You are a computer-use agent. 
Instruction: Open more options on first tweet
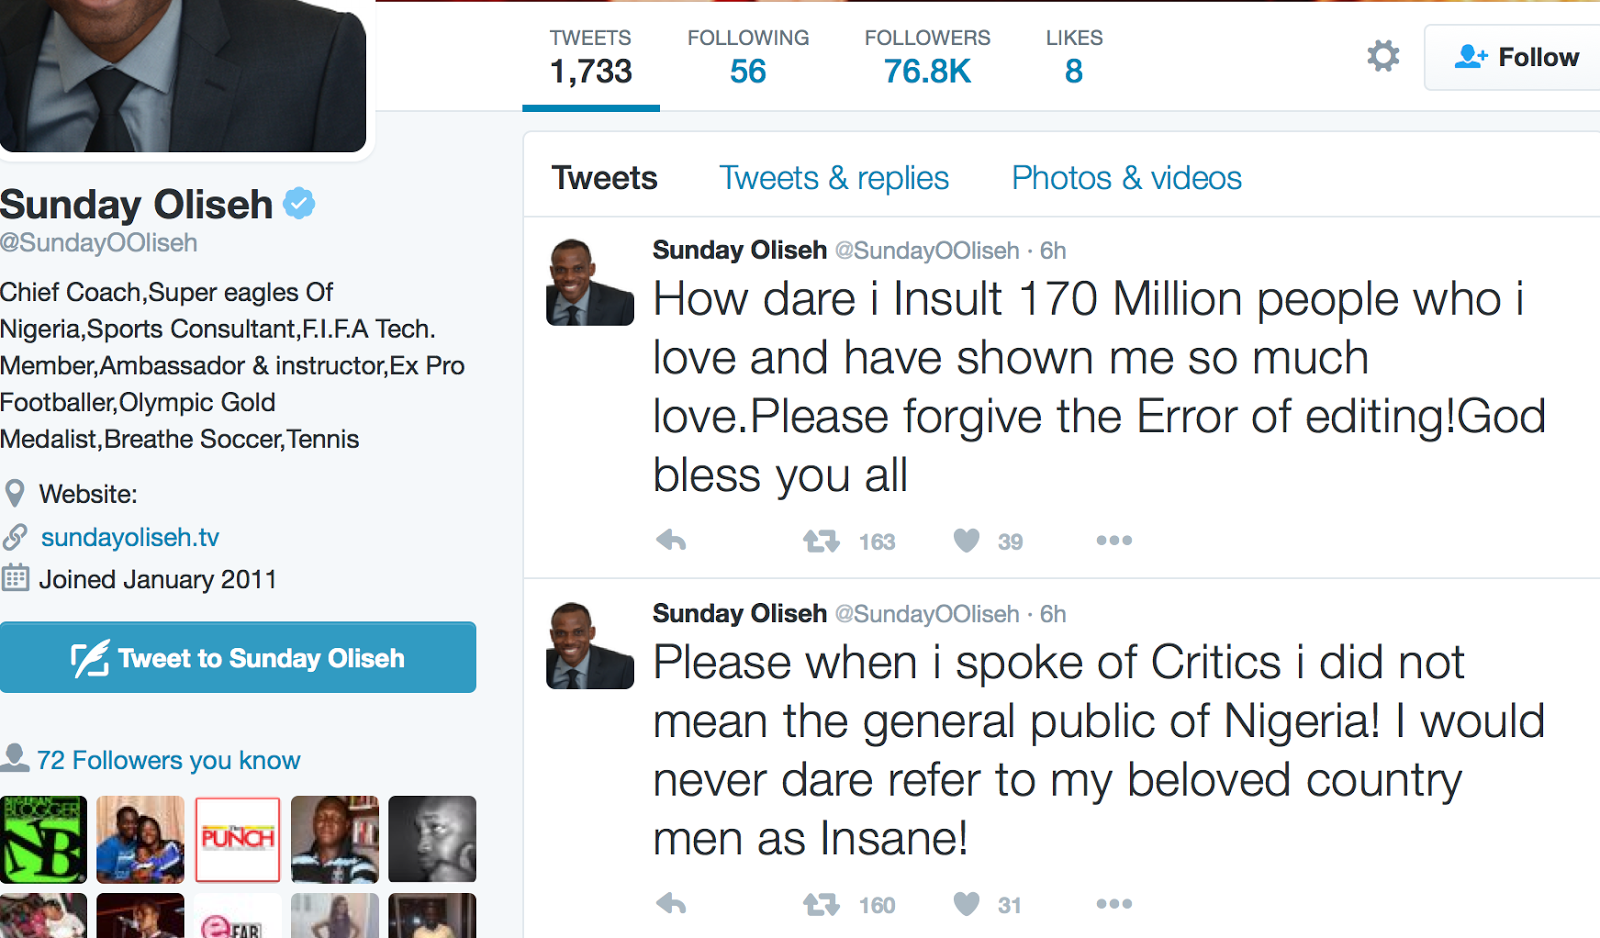(x=1114, y=541)
